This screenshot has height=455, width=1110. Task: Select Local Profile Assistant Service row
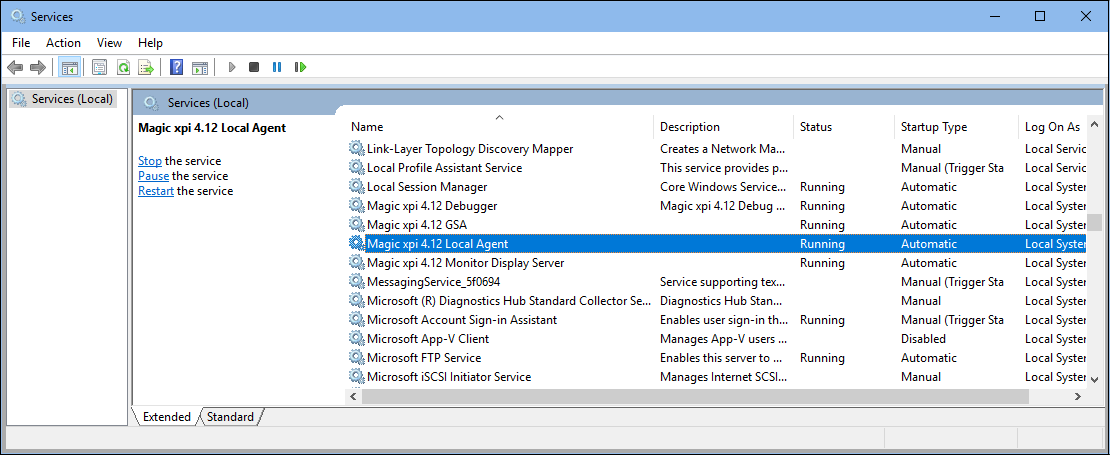(716, 168)
